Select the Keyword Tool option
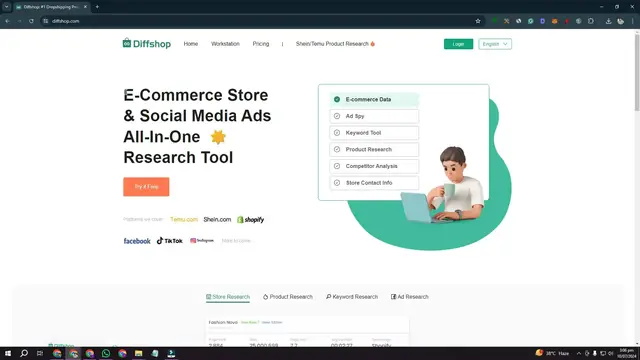The image size is (640, 360). 374,133
